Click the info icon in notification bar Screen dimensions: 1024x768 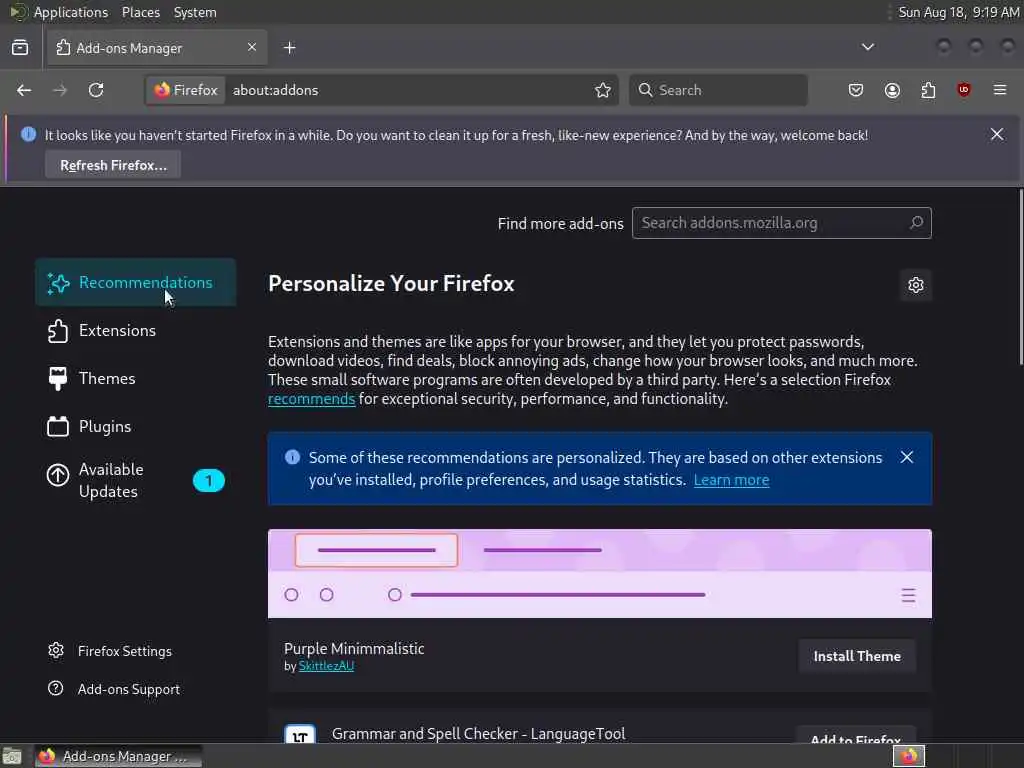[28, 135]
